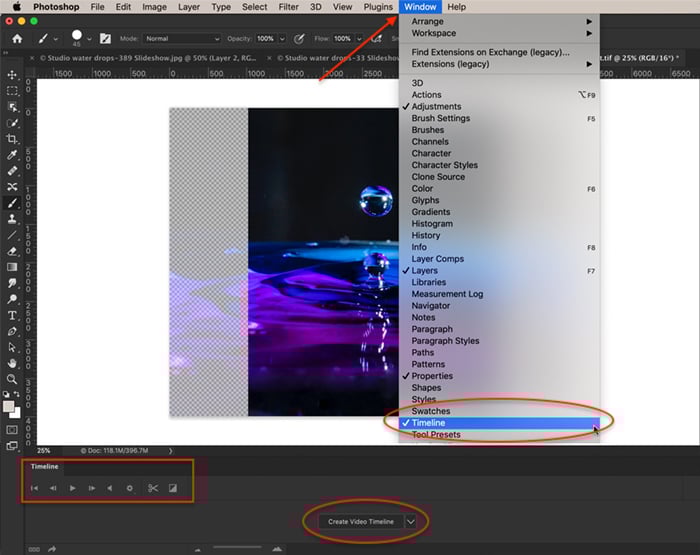Viewport: 700px width, 555px height.
Task: Play the Timeline
Action: (x=72, y=488)
